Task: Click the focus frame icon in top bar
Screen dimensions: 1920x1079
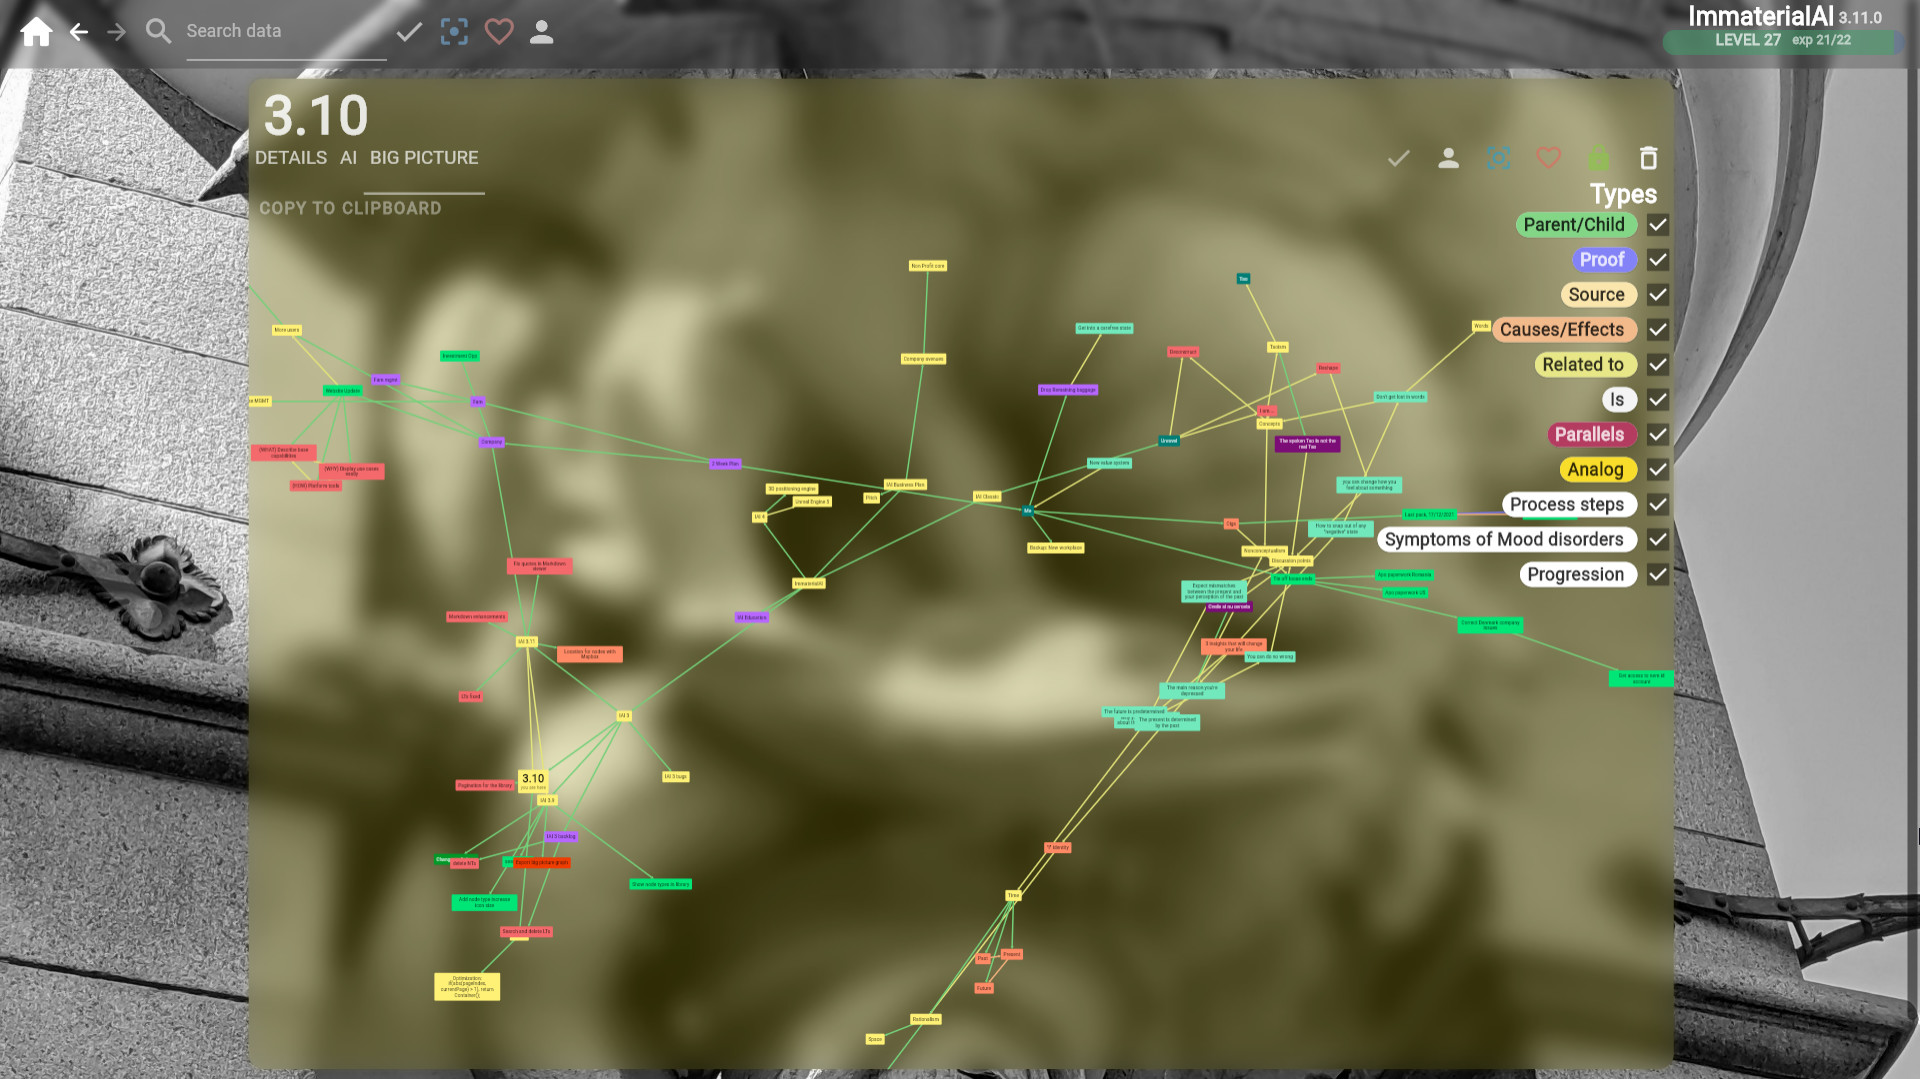Action: (x=454, y=32)
